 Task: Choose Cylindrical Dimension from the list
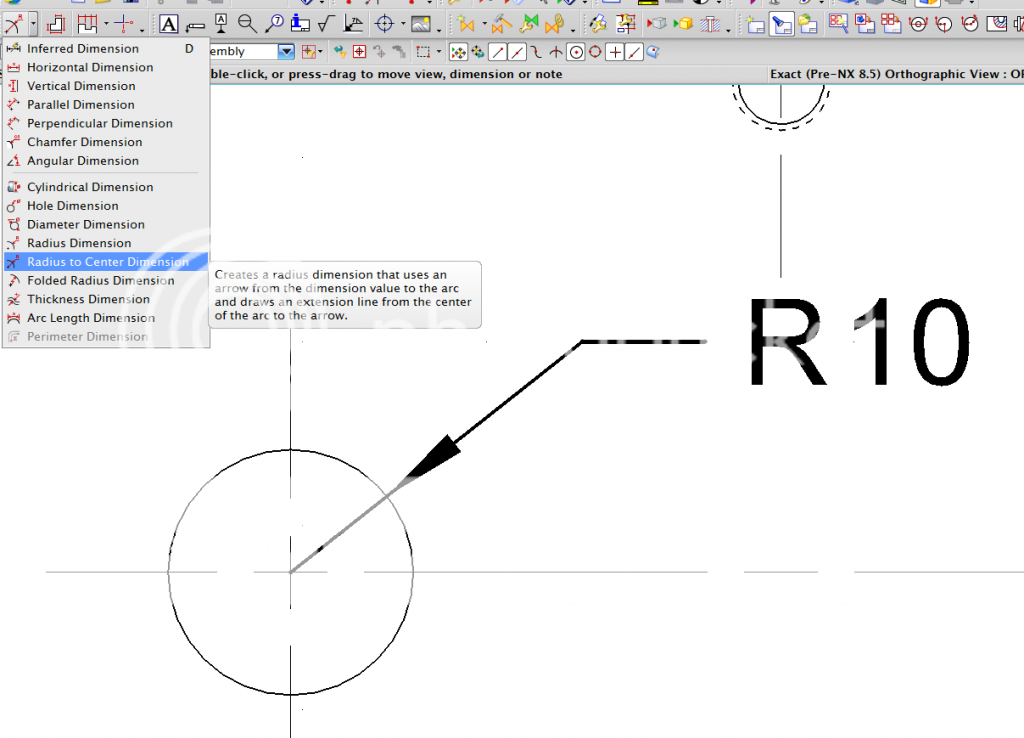[106, 187]
